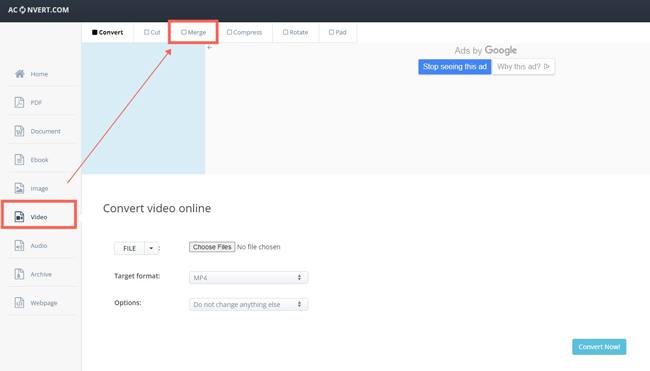Open the Convert tab
Screen dimensions: 650x371
tap(107, 32)
